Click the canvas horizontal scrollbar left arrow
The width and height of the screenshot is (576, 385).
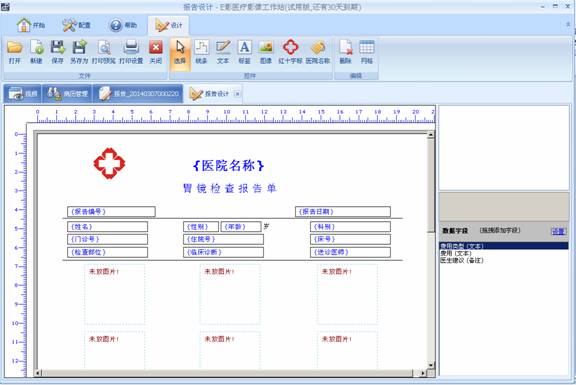click(x=38, y=373)
